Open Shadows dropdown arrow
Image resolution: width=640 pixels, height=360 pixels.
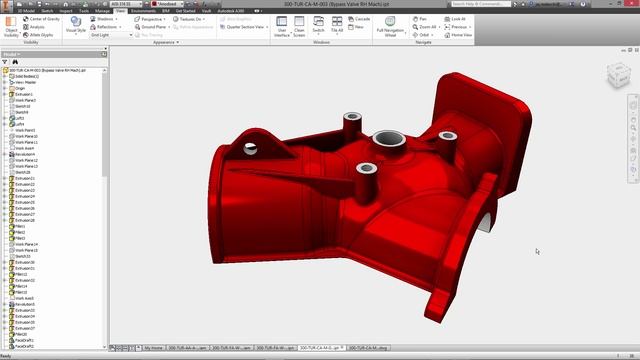pyautogui.click(x=116, y=19)
